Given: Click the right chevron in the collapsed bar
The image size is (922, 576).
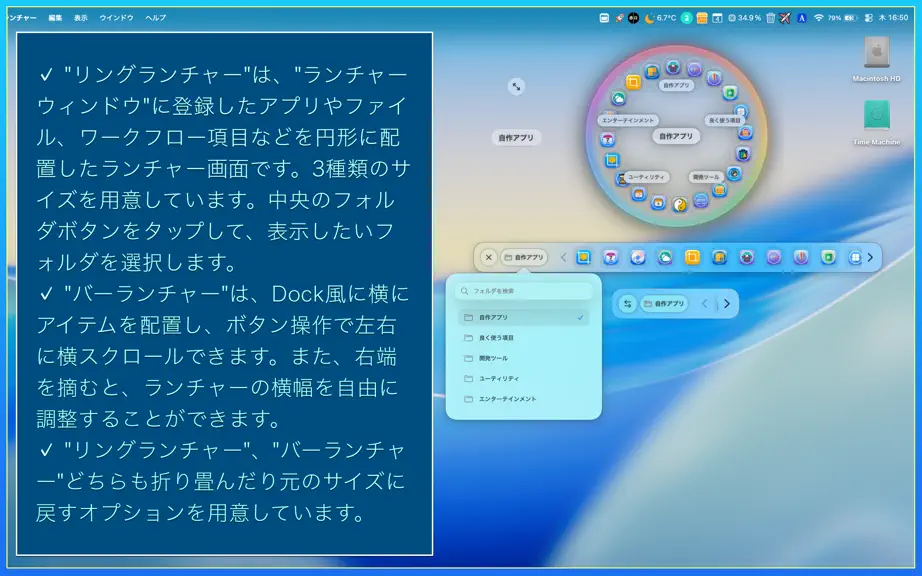Looking at the screenshot, I should (727, 304).
